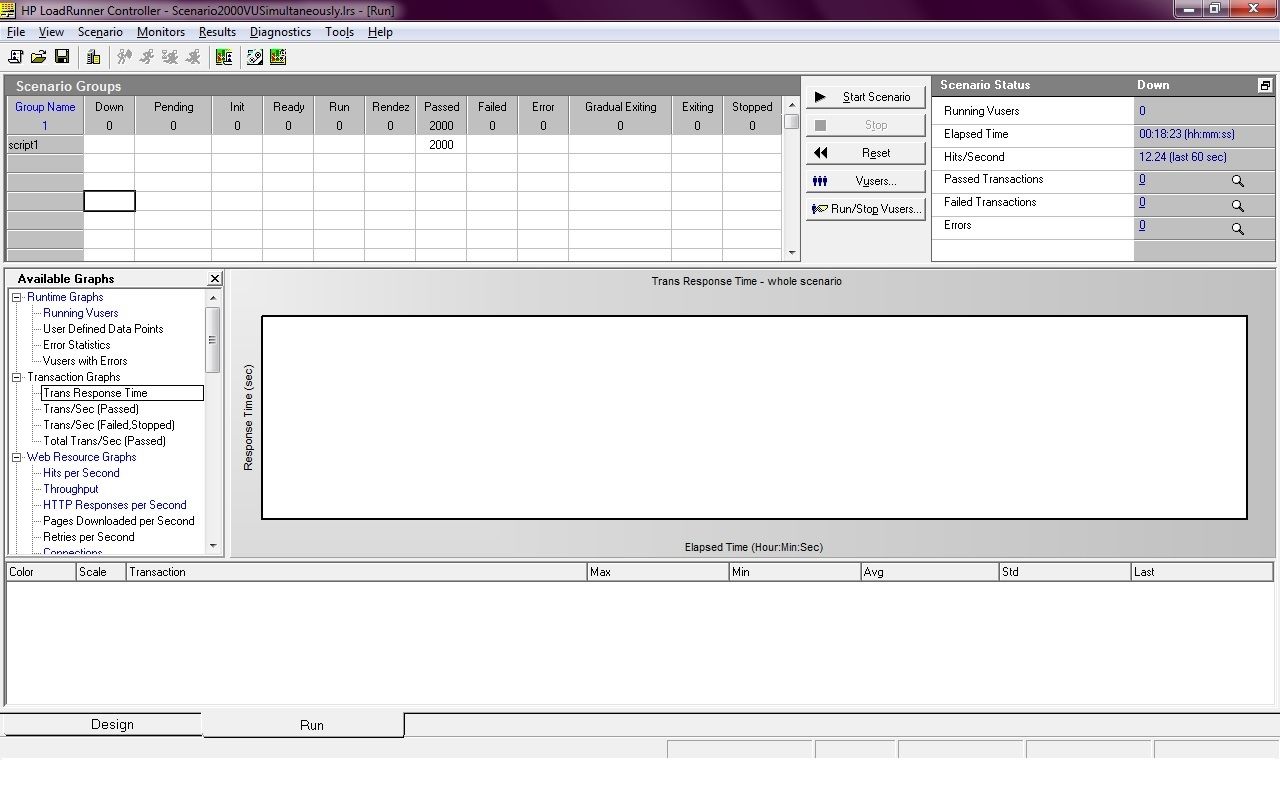Select Trans/Sec (Passed) graph
The width and height of the screenshot is (1280, 800).
tap(91, 409)
